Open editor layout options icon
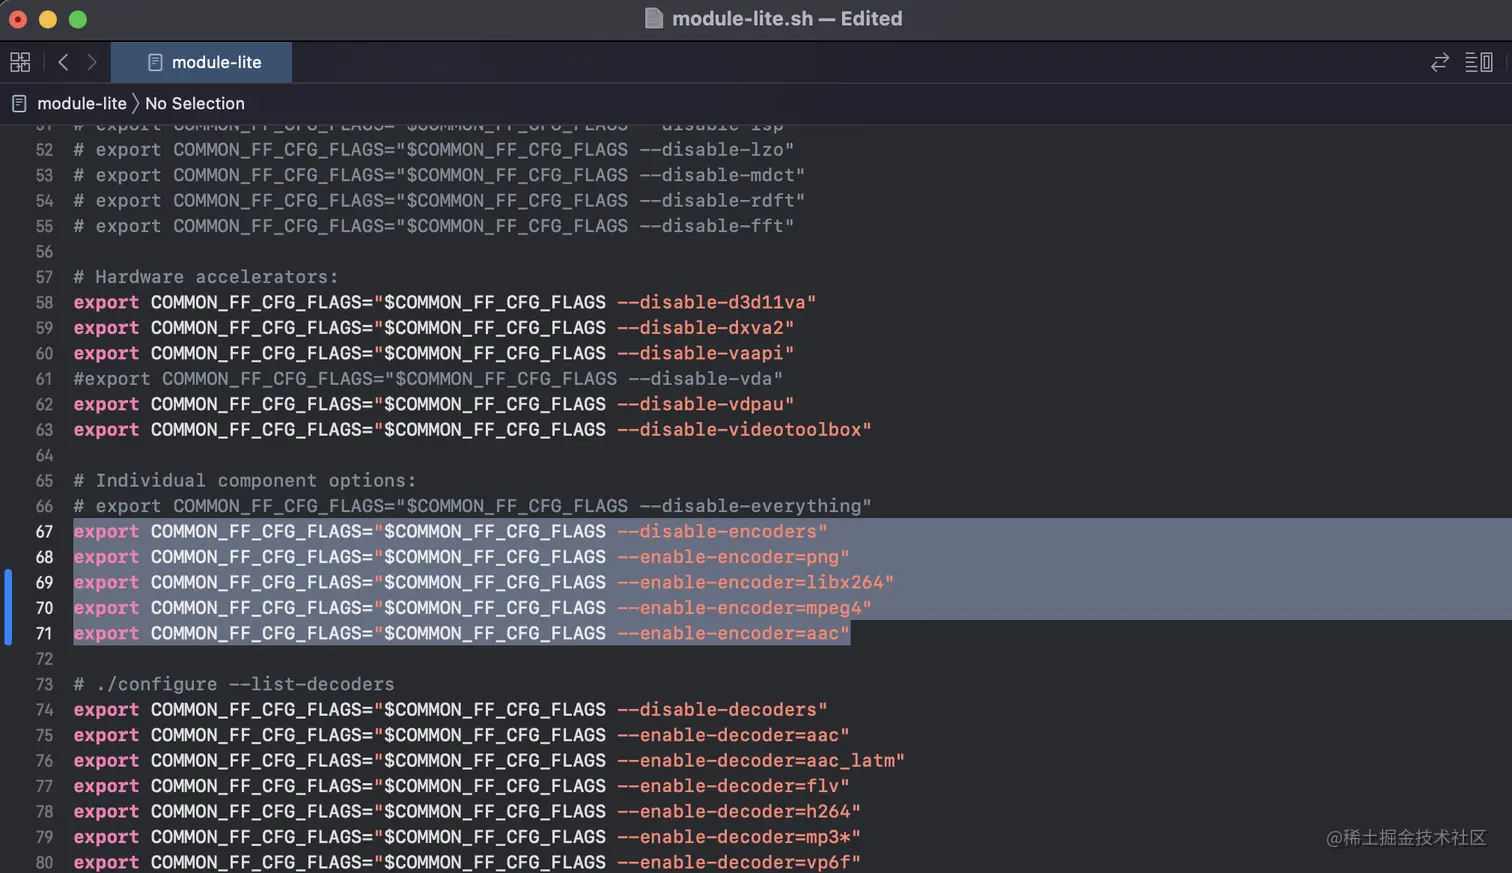The width and height of the screenshot is (1512, 873). [x=1479, y=62]
